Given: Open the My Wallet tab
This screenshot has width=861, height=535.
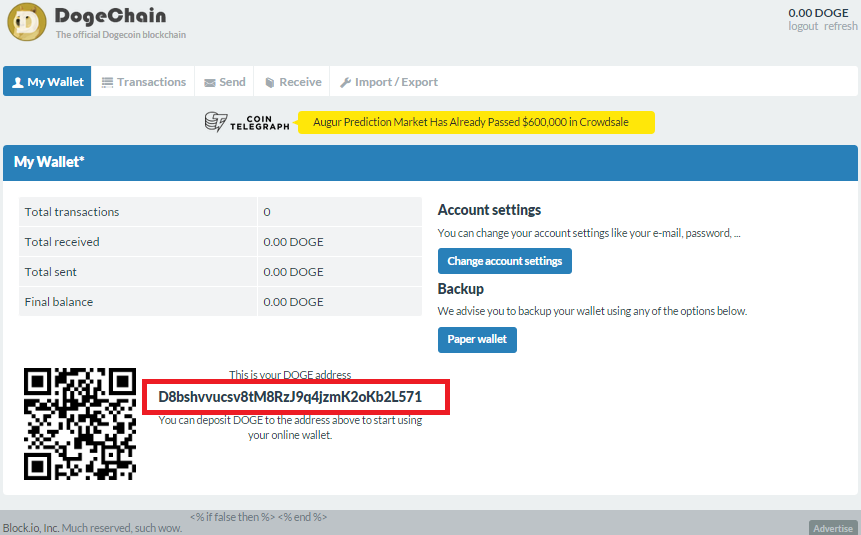Looking at the screenshot, I should [x=47, y=81].
